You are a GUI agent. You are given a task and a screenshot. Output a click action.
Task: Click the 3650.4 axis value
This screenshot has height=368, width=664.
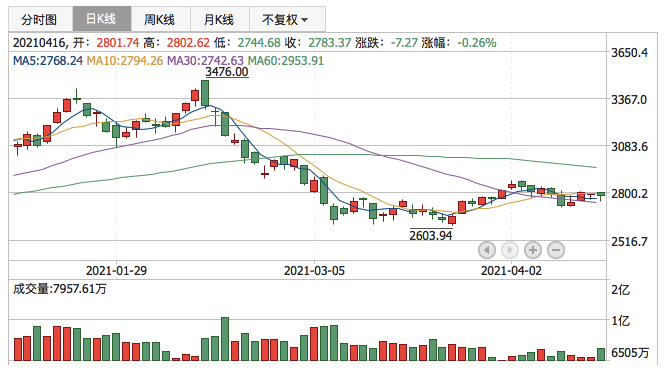tap(629, 53)
